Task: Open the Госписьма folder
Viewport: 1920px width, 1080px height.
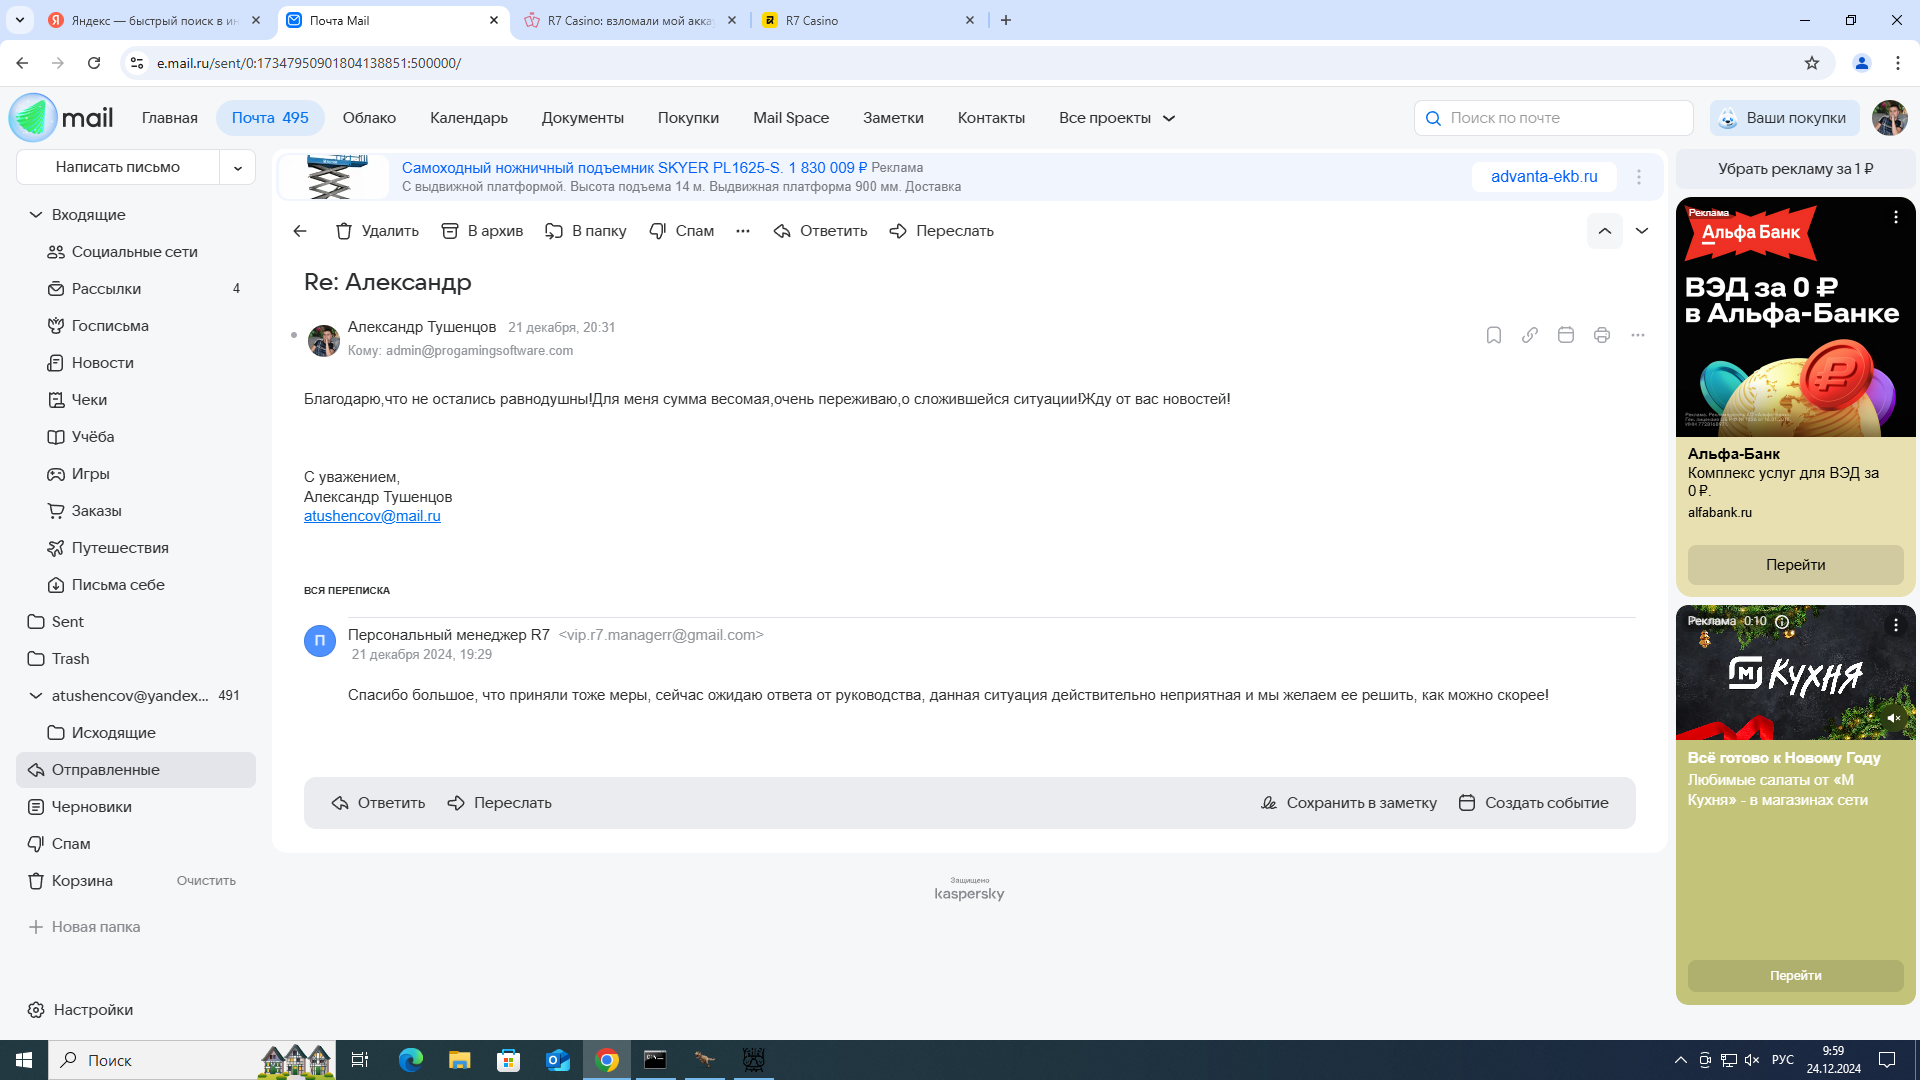Action: (x=136, y=326)
